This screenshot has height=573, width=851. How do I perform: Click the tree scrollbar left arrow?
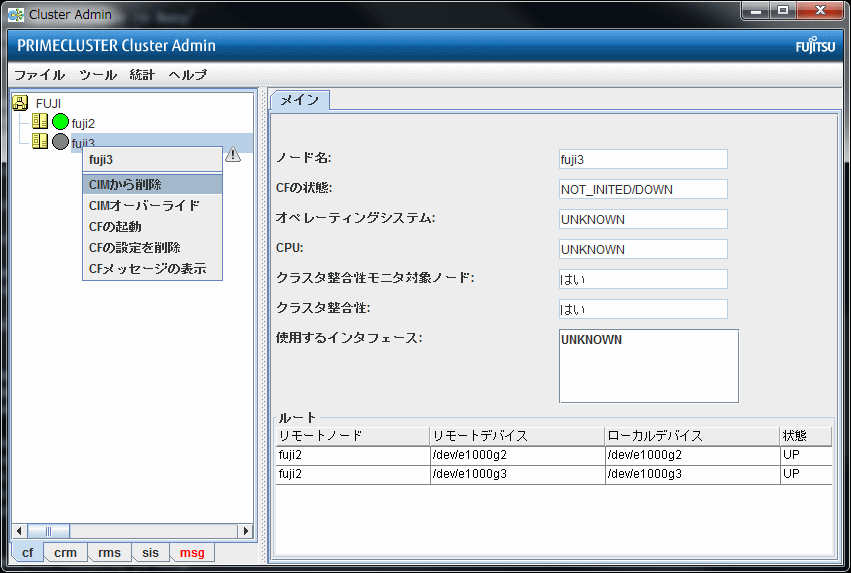click(20, 531)
